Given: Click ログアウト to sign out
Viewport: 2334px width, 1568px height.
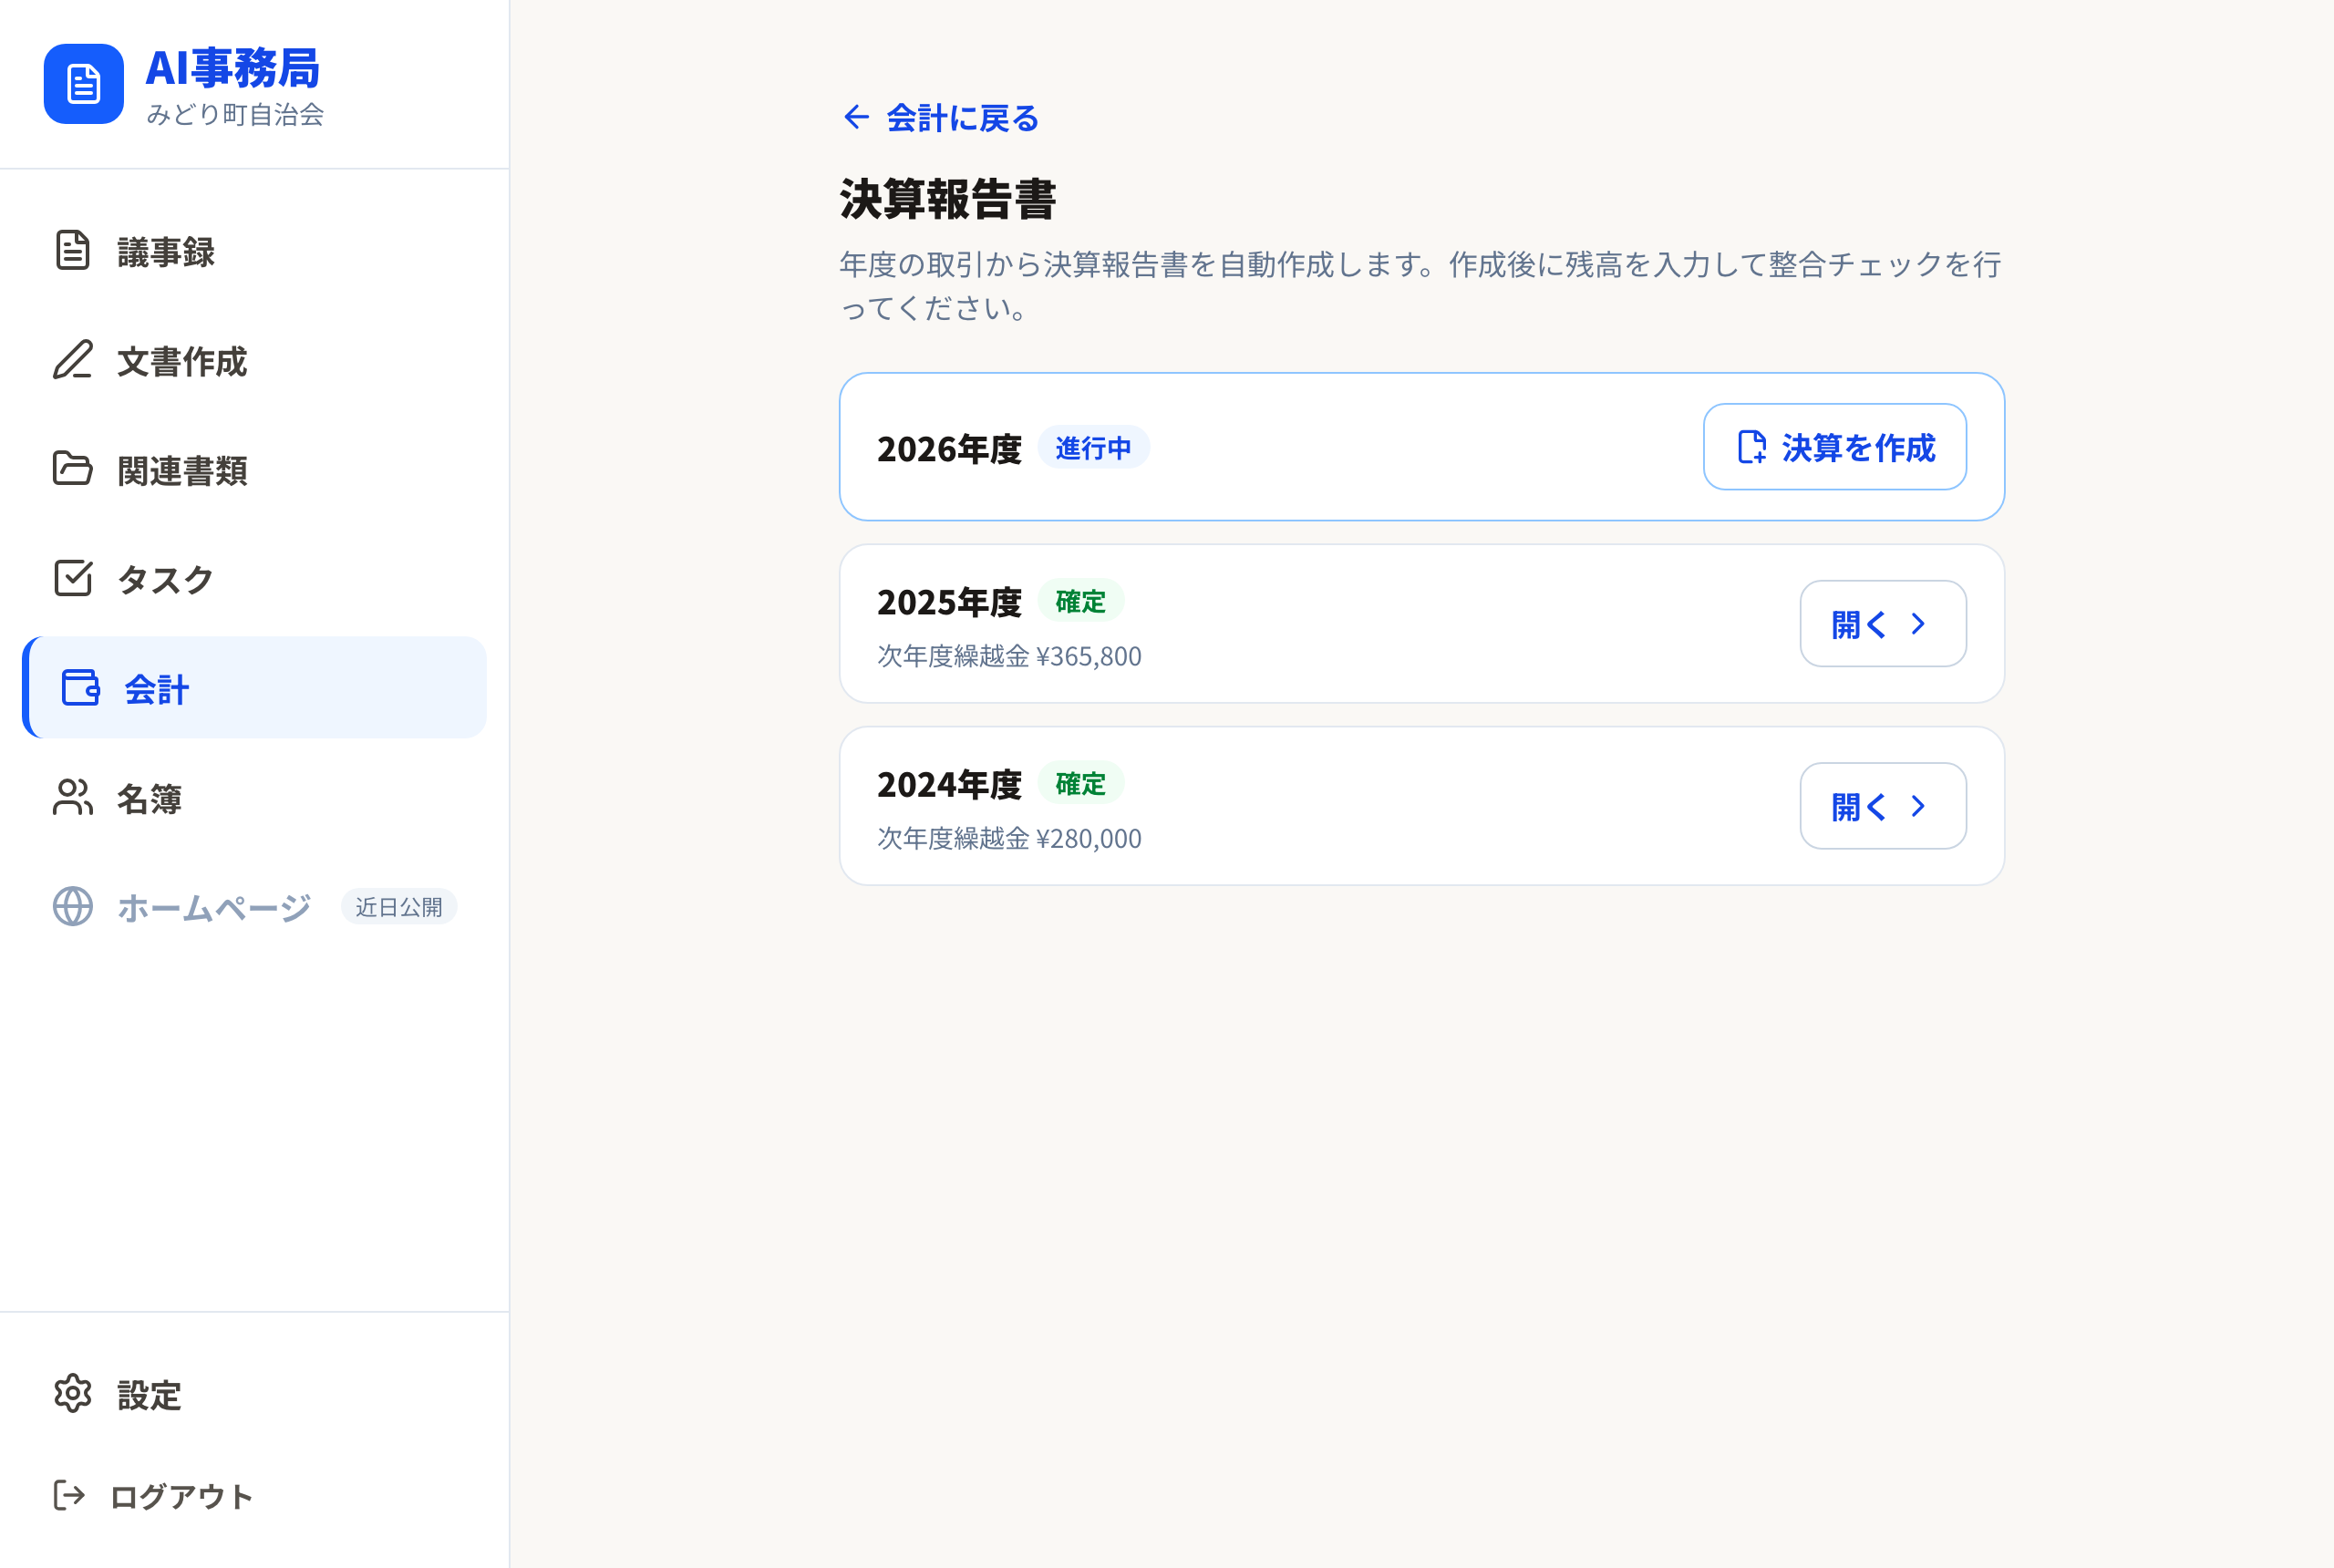Looking at the screenshot, I should pos(254,1496).
